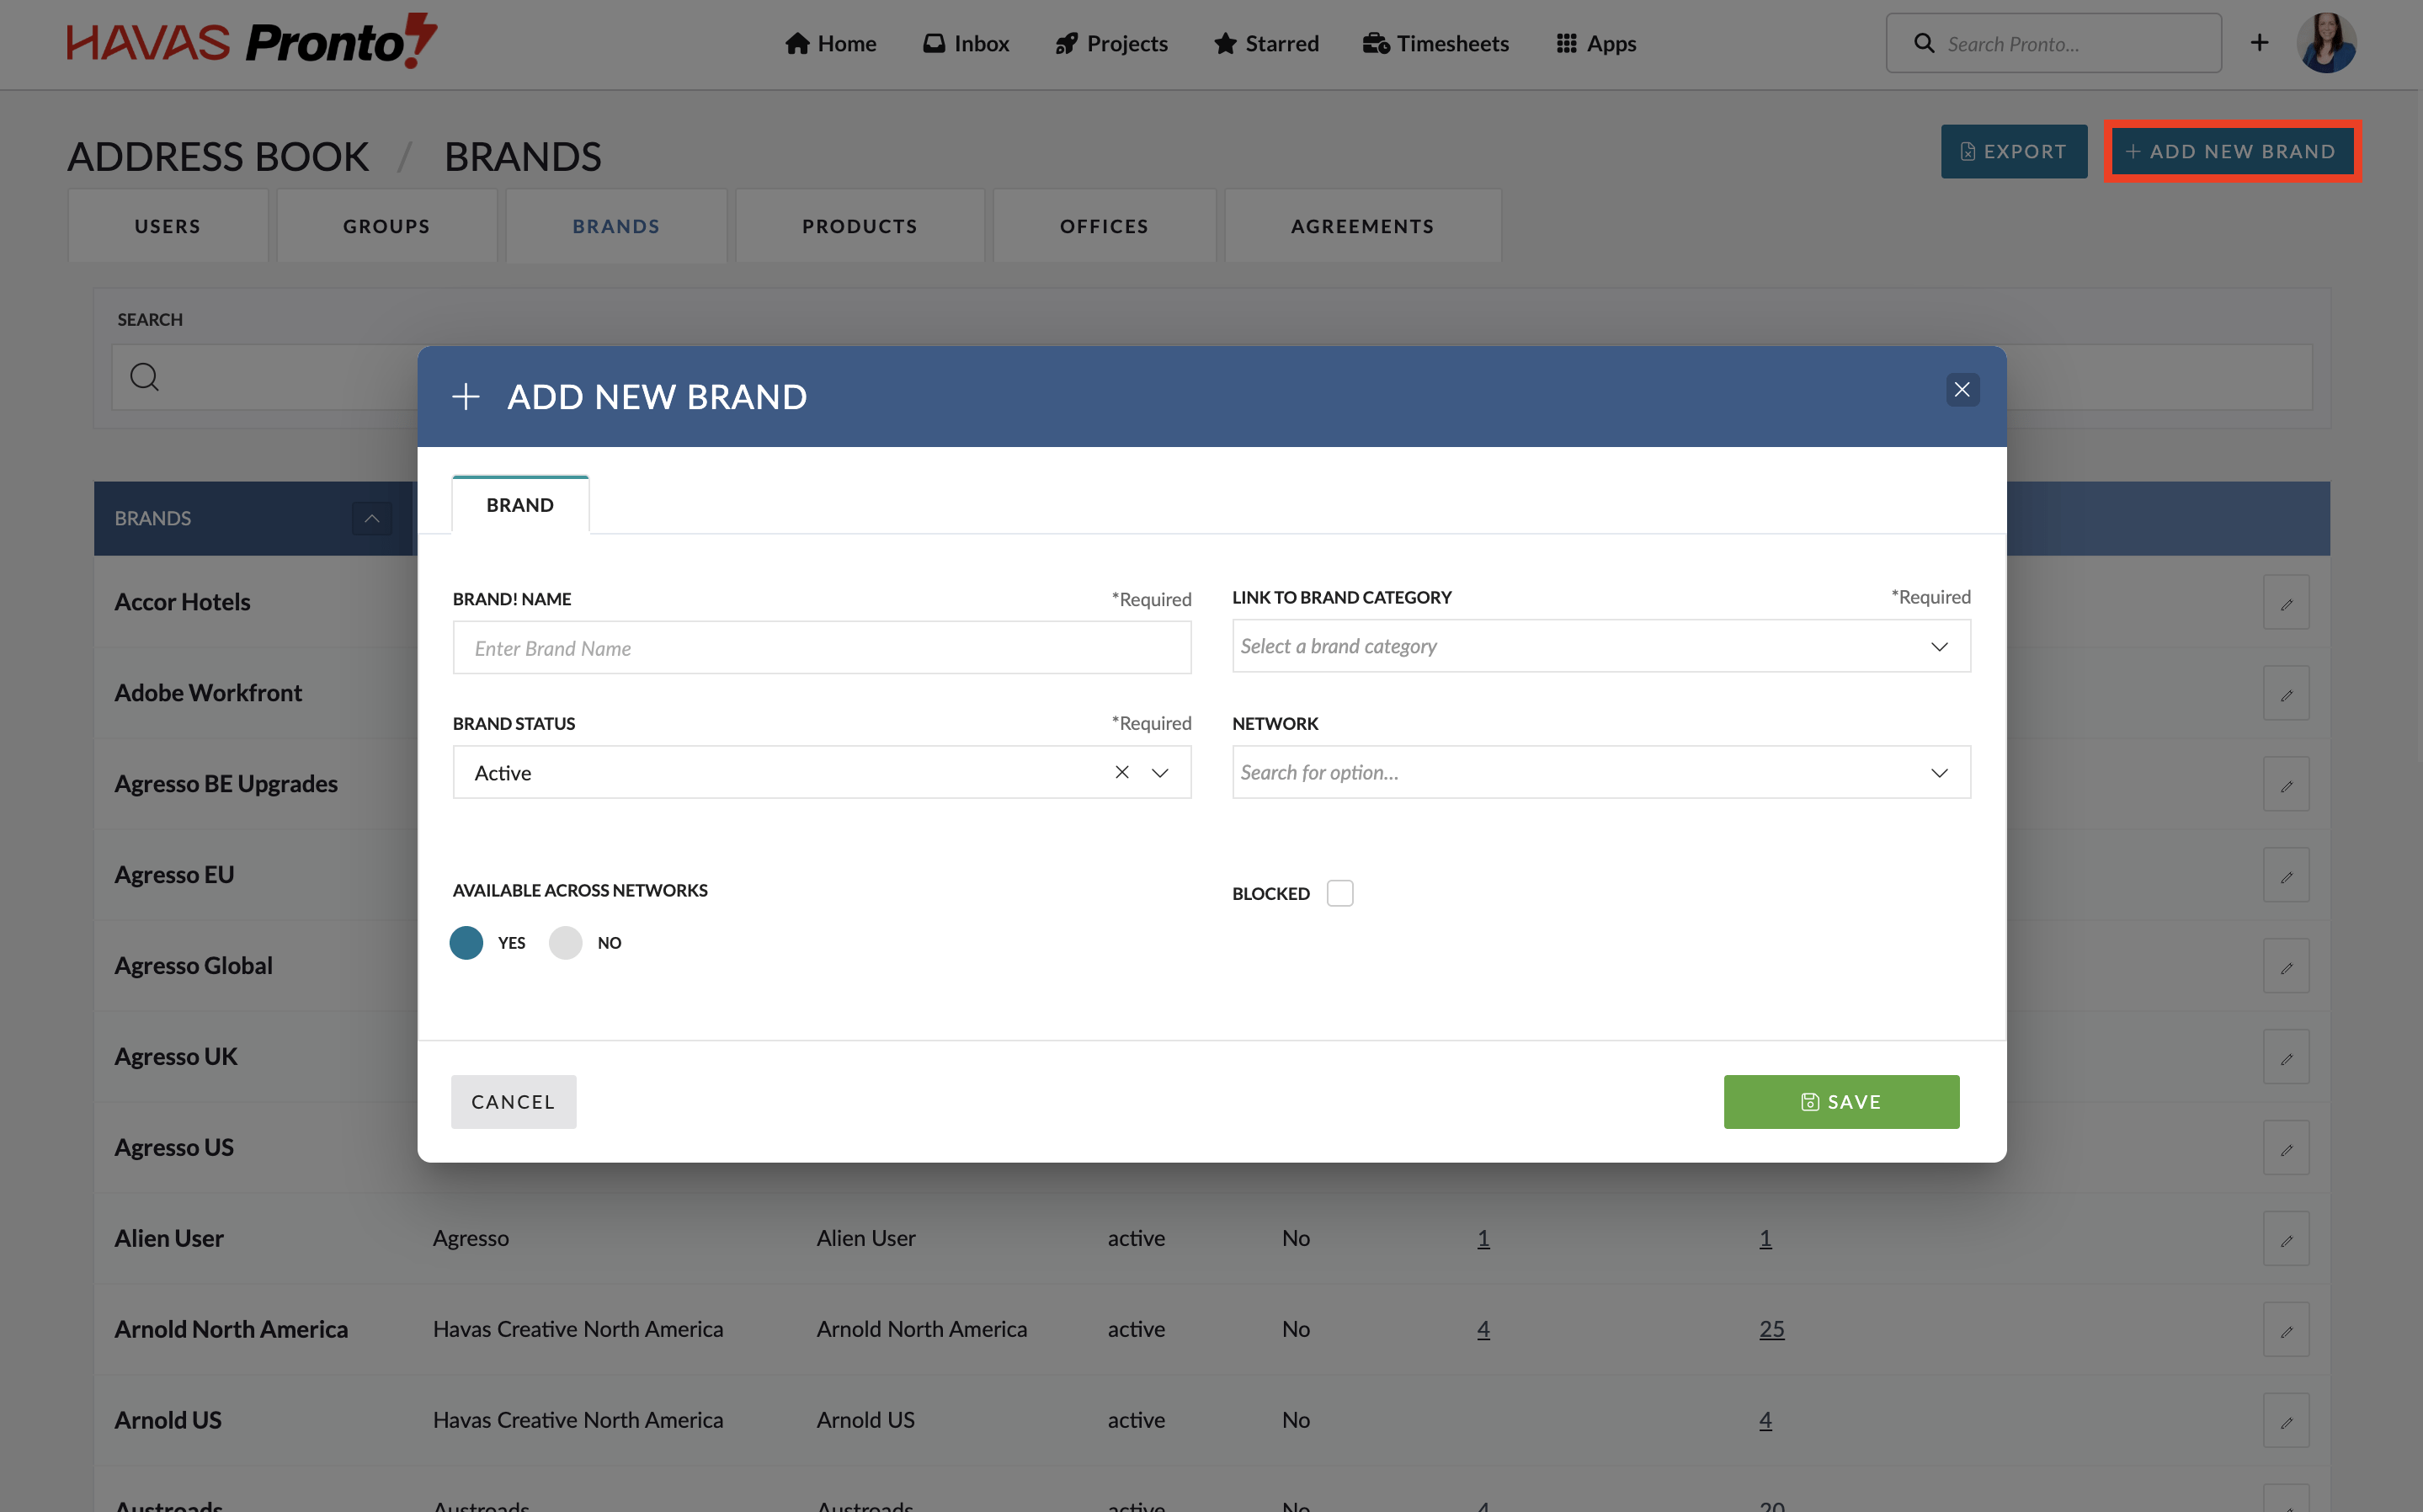Click the edit pencil for Arnold North America
Viewport: 2423px width, 1512px height.
2285,1330
